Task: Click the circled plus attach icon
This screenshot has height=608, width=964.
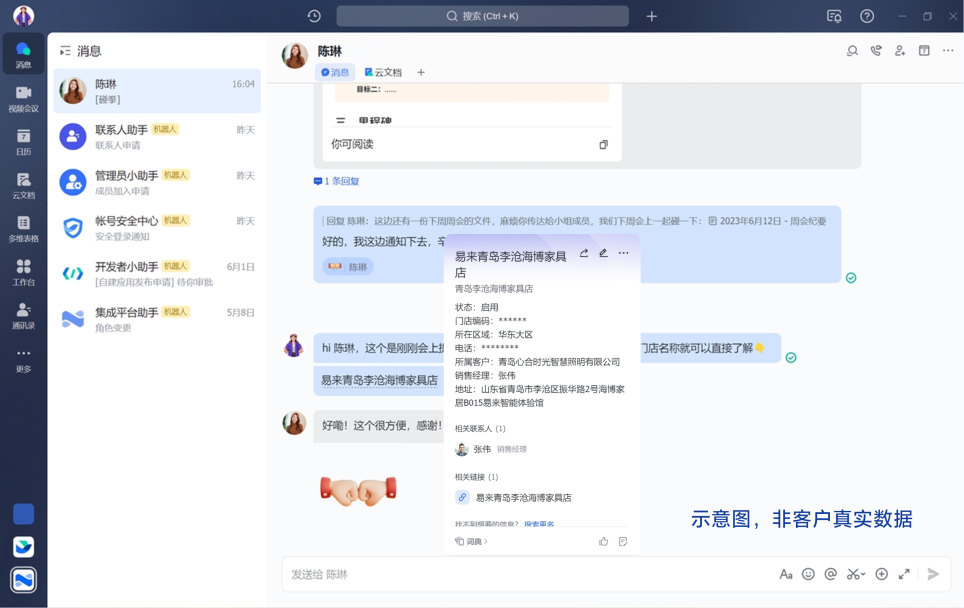Action: 882,574
